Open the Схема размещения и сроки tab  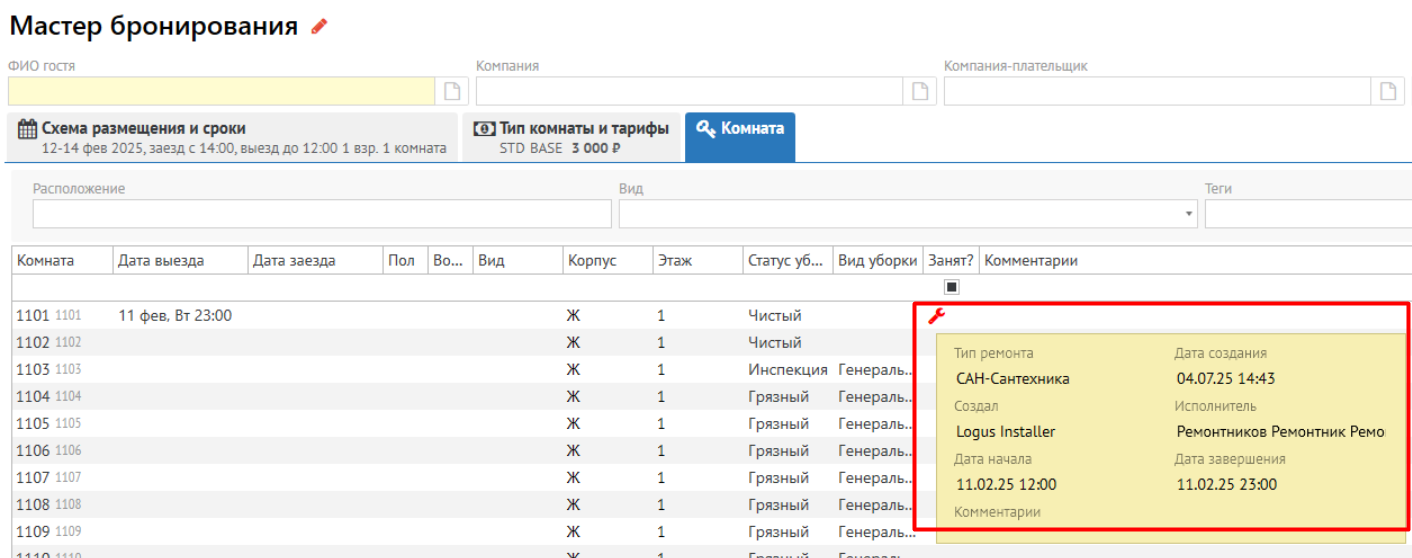pos(232,138)
